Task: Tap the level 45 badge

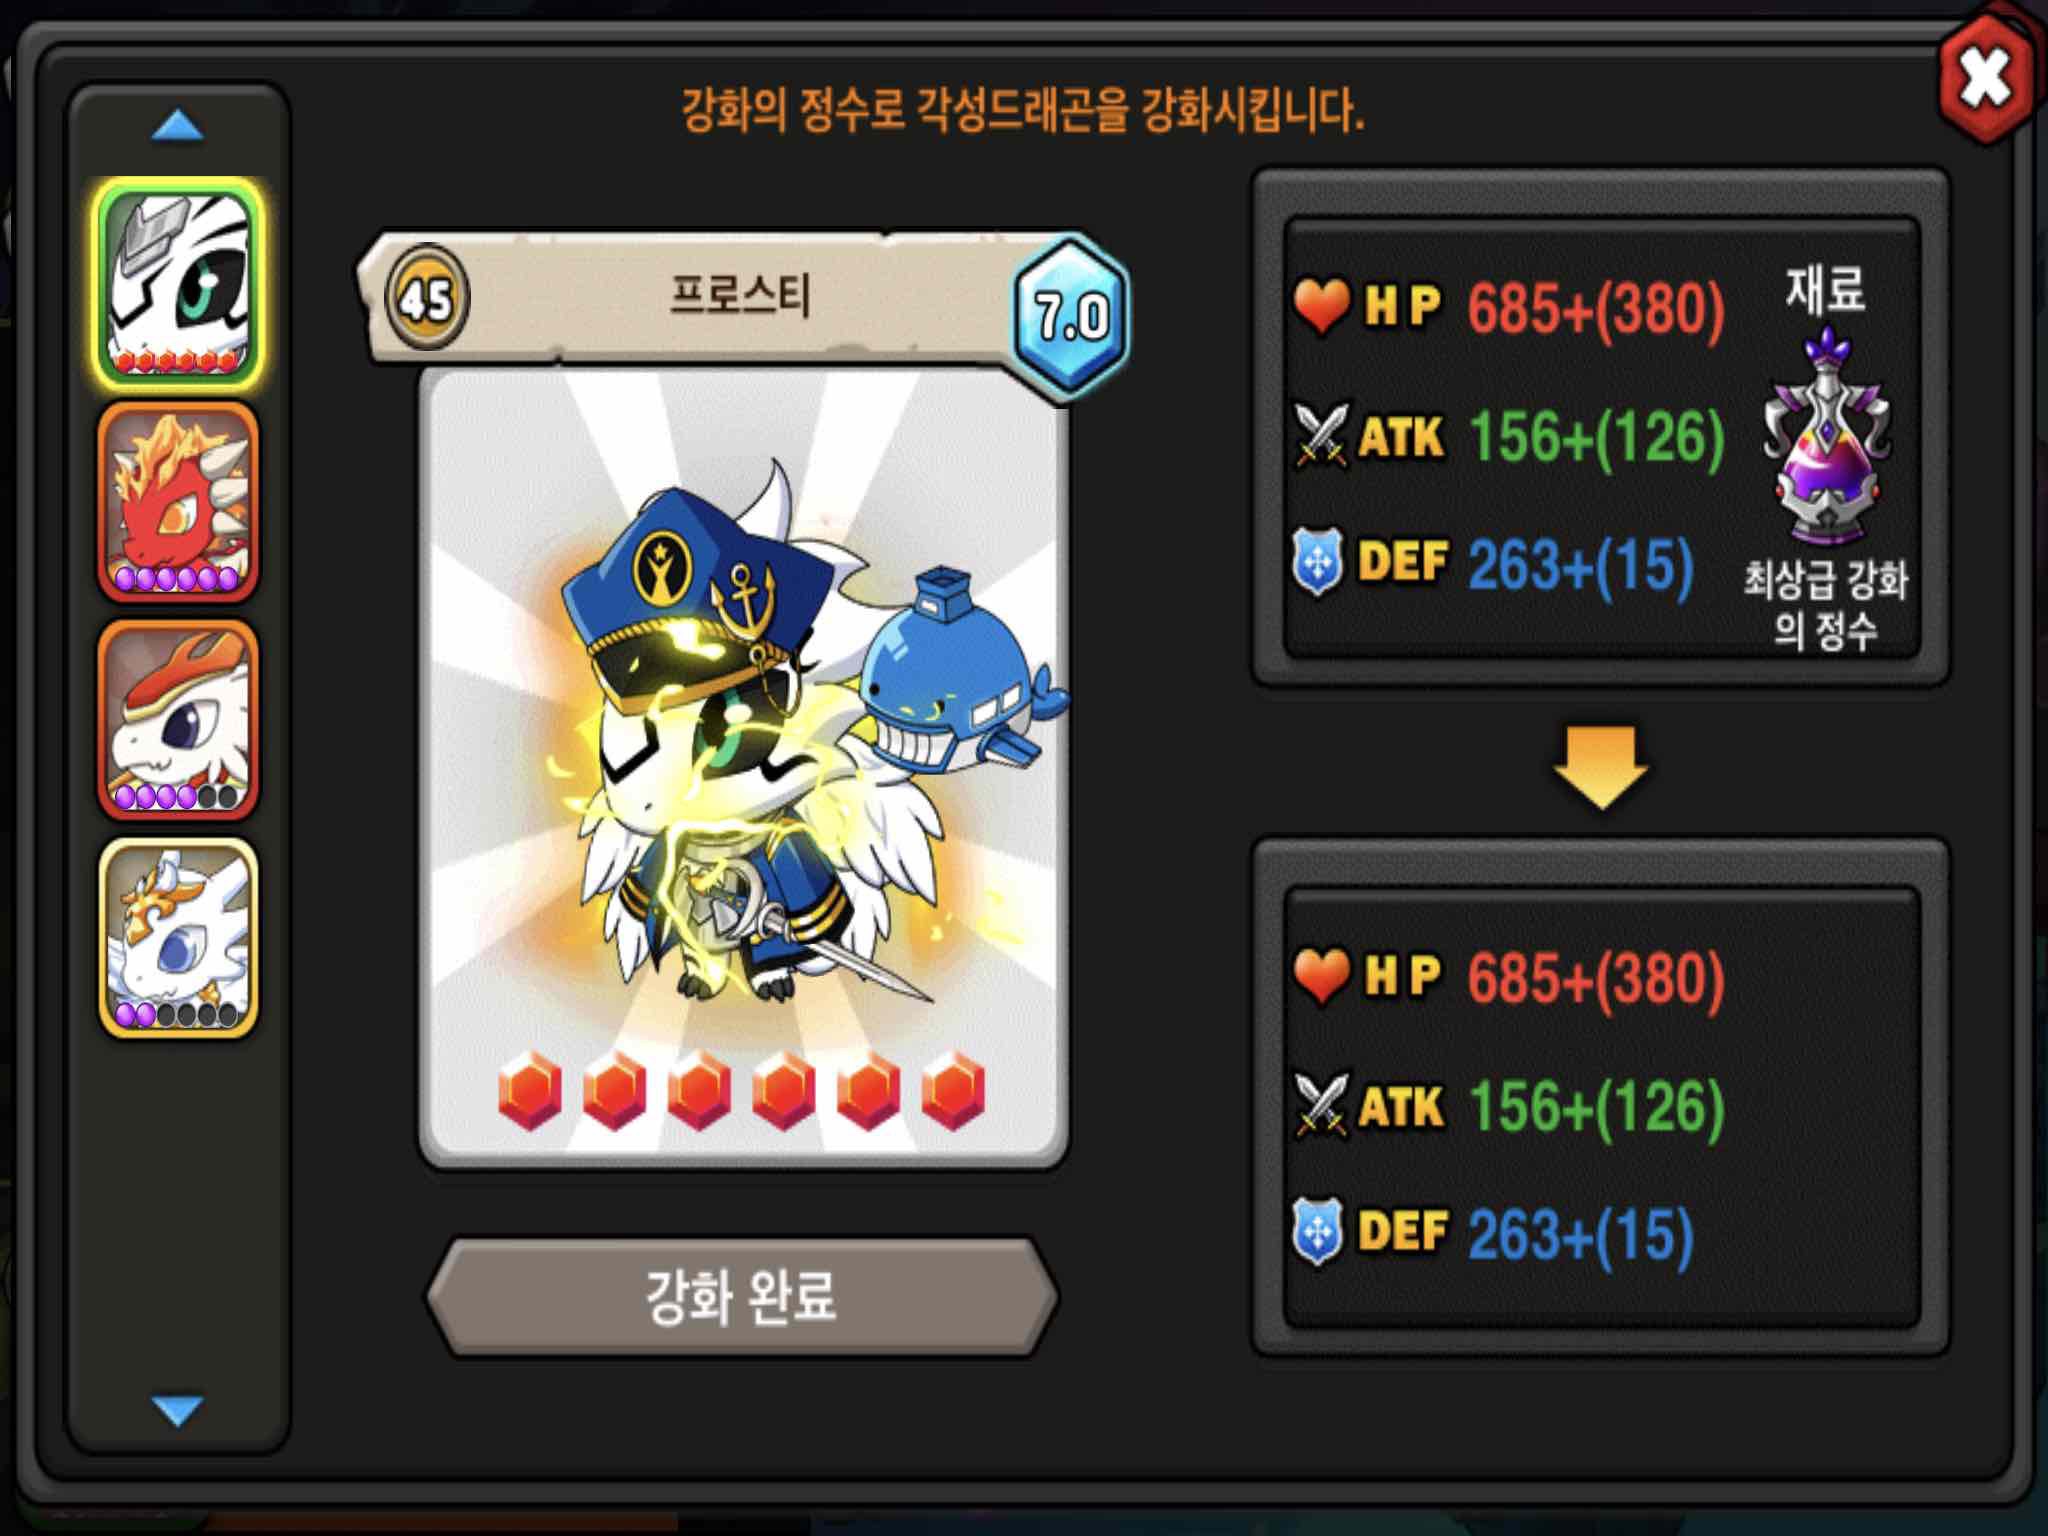Action: (x=428, y=297)
